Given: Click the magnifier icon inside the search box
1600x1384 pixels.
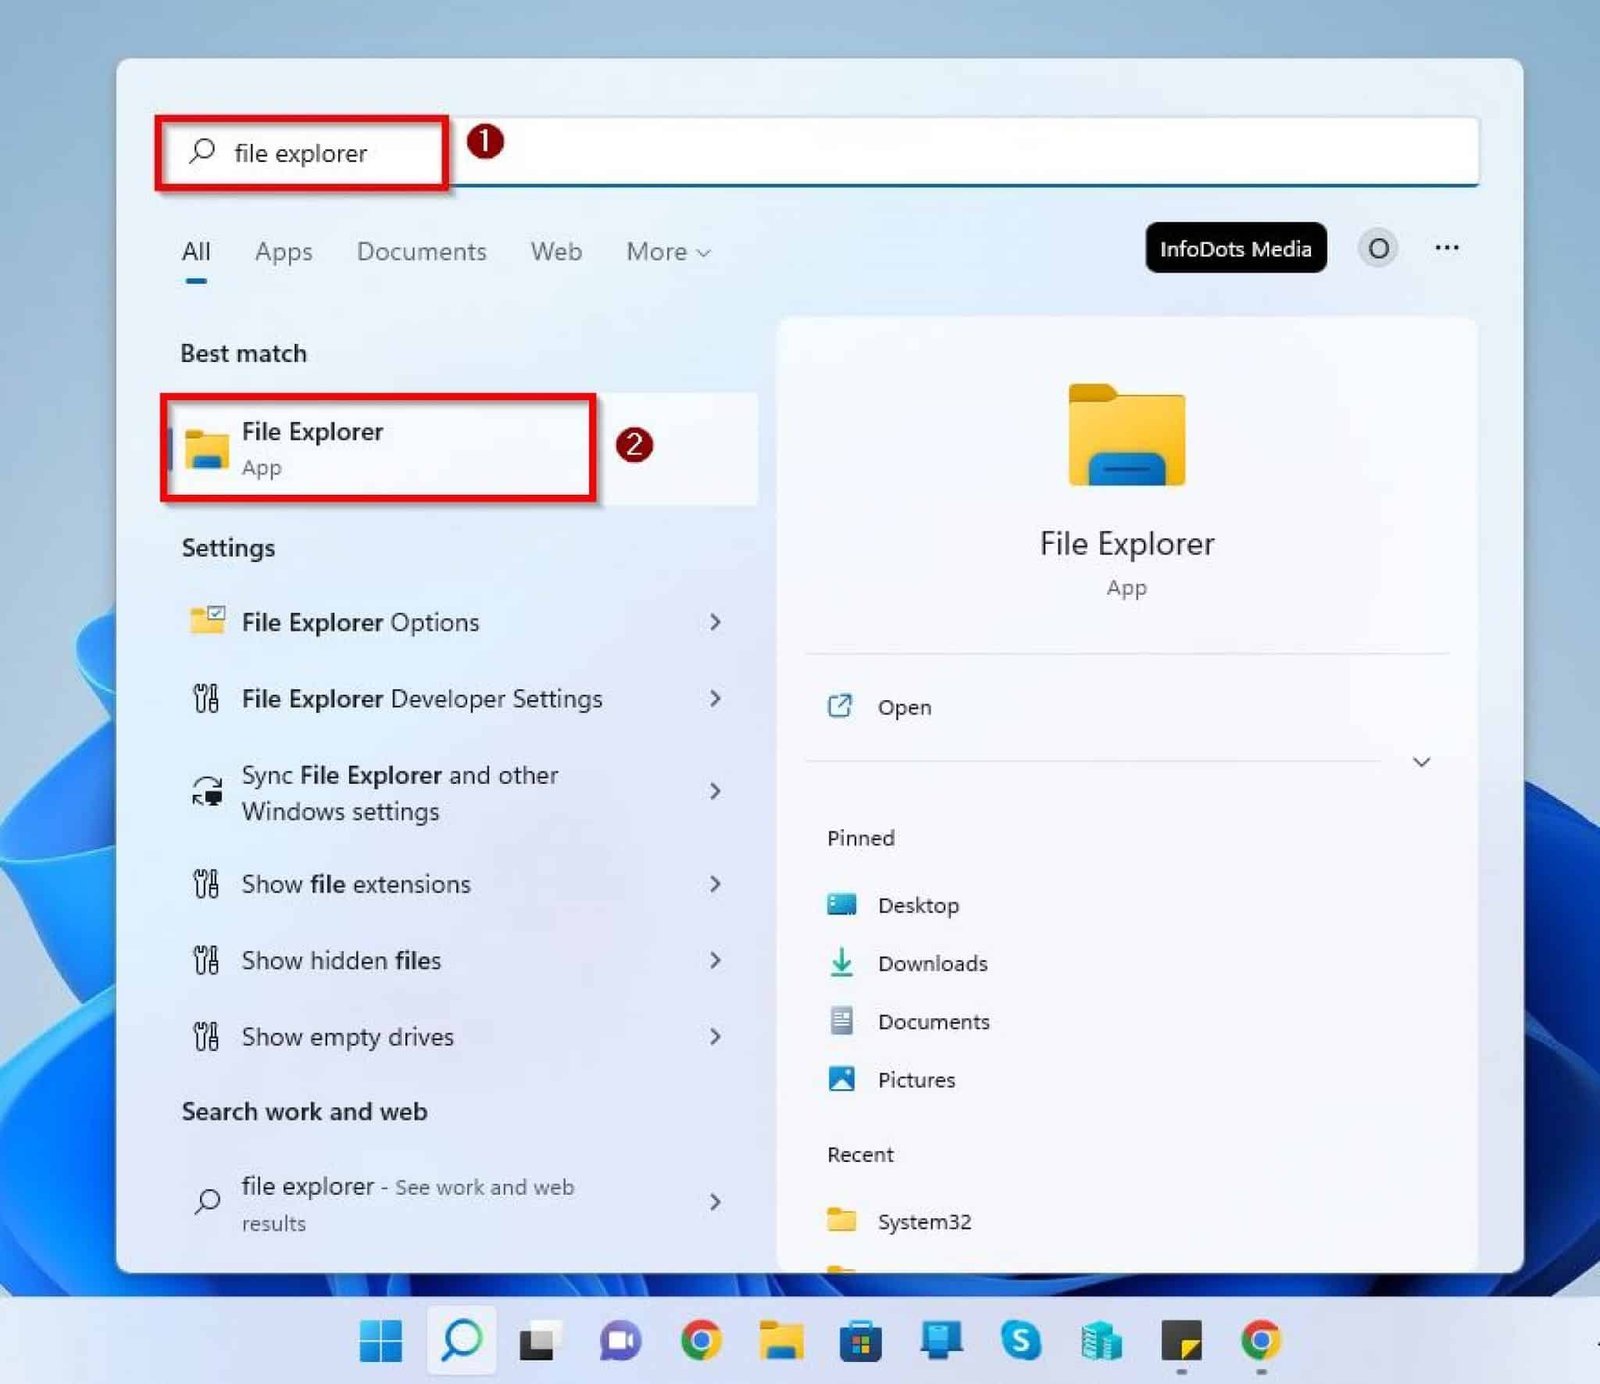Looking at the screenshot, I should coord(202,151).
